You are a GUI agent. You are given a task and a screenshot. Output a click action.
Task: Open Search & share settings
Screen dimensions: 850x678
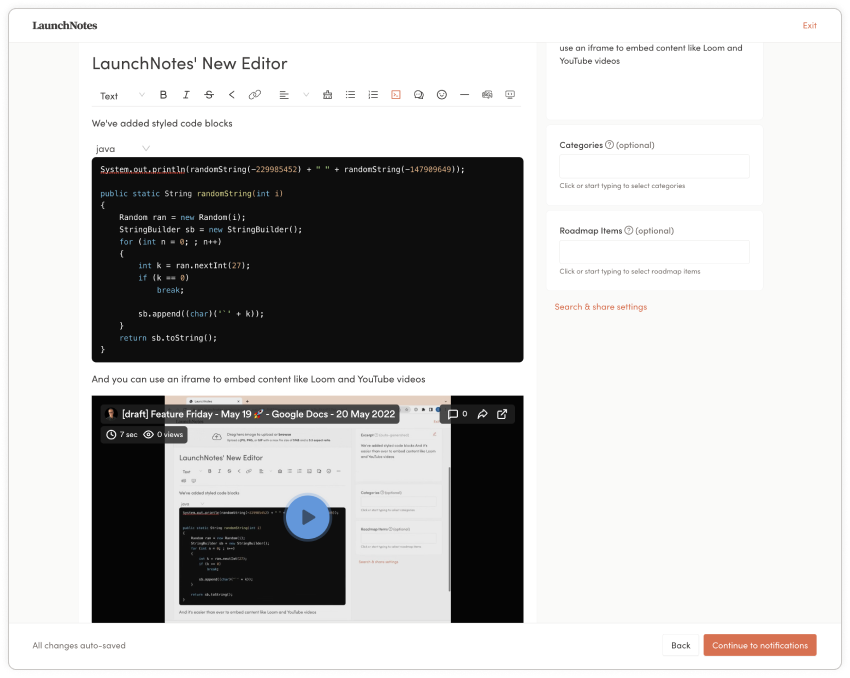(x=601, y=307)
